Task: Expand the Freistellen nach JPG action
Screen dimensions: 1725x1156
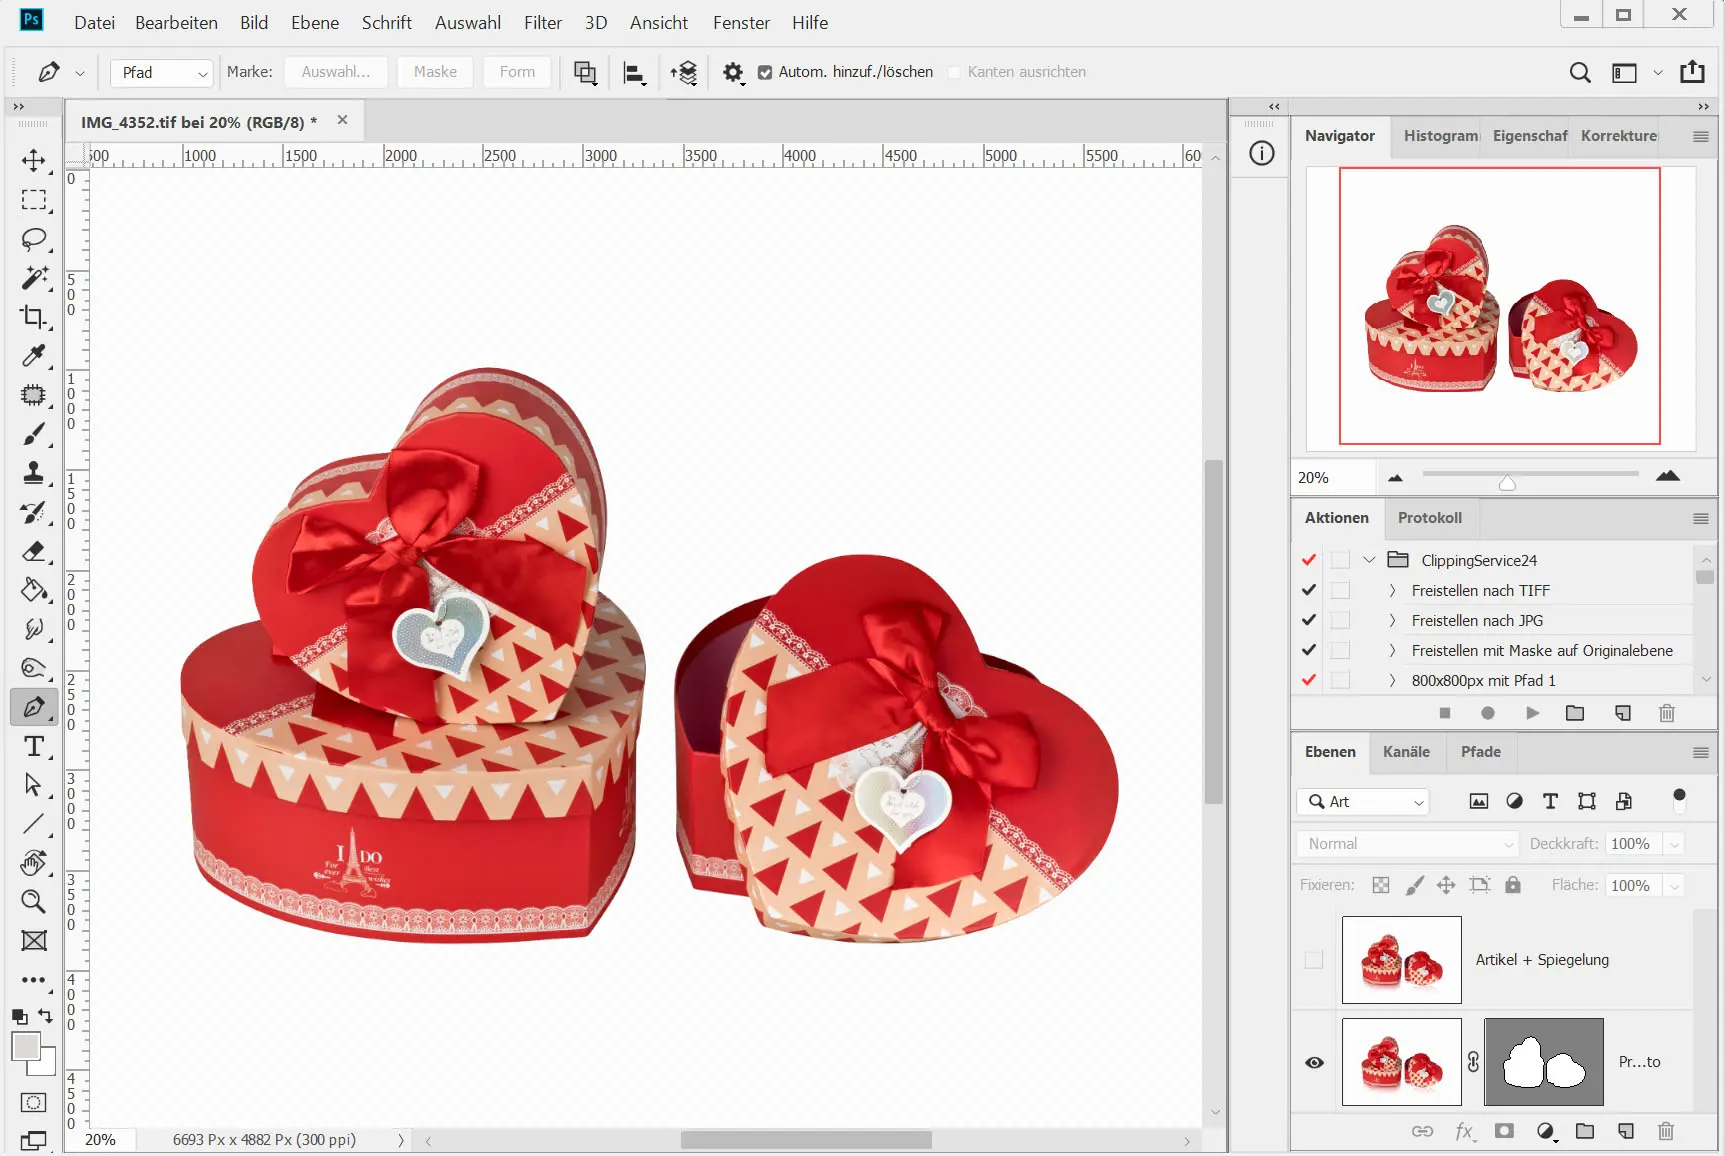Action: click(x=1391, y=620)
